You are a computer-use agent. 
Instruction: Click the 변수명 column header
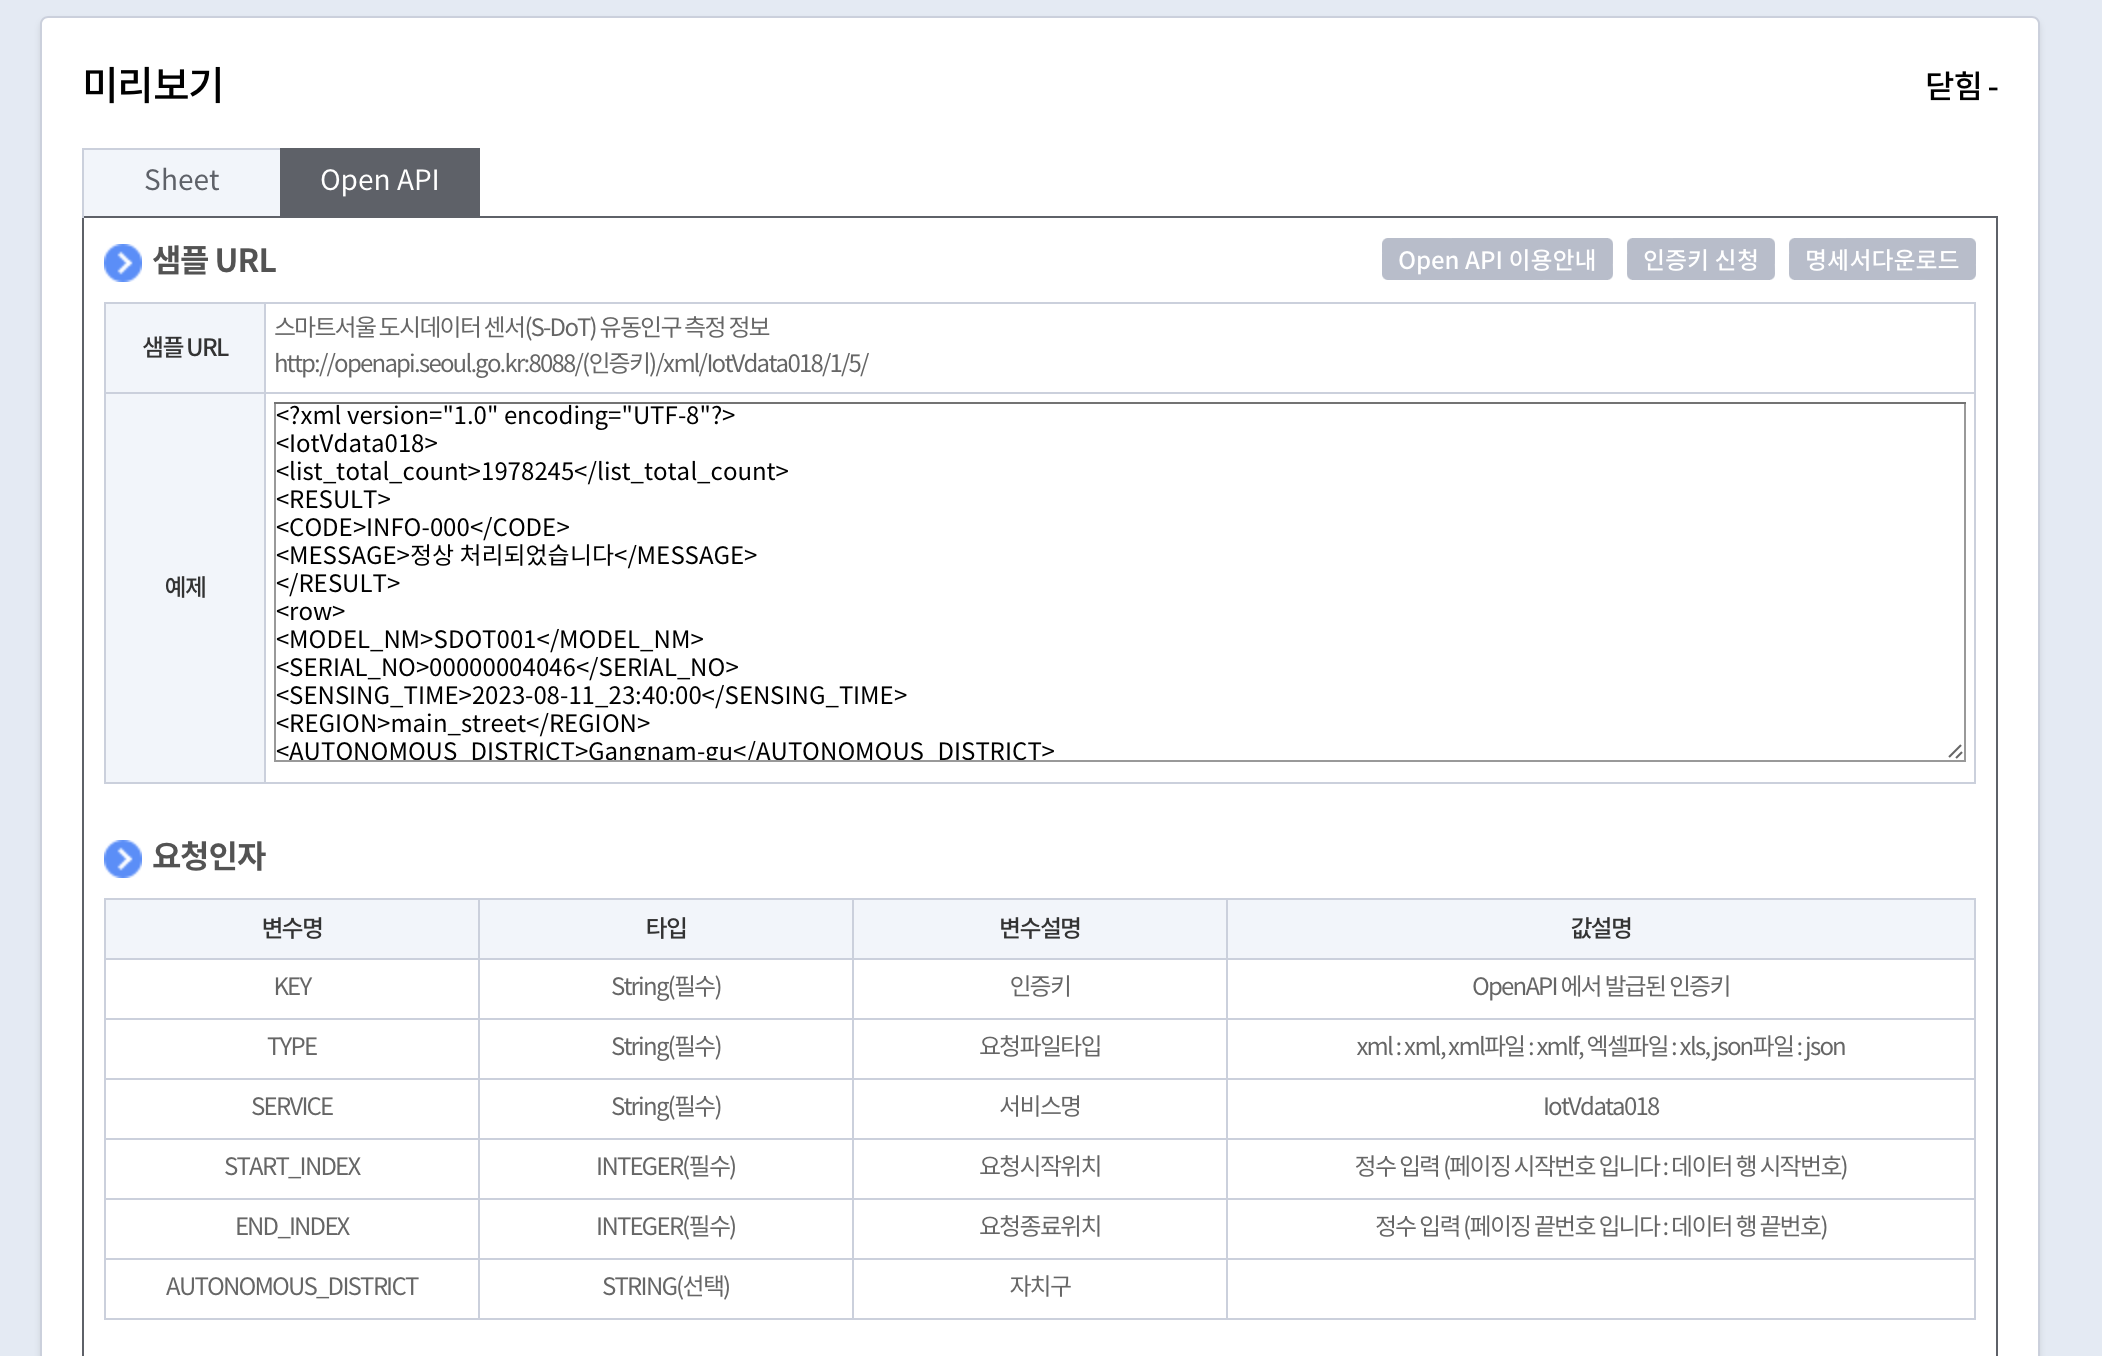tap(292, 928)
